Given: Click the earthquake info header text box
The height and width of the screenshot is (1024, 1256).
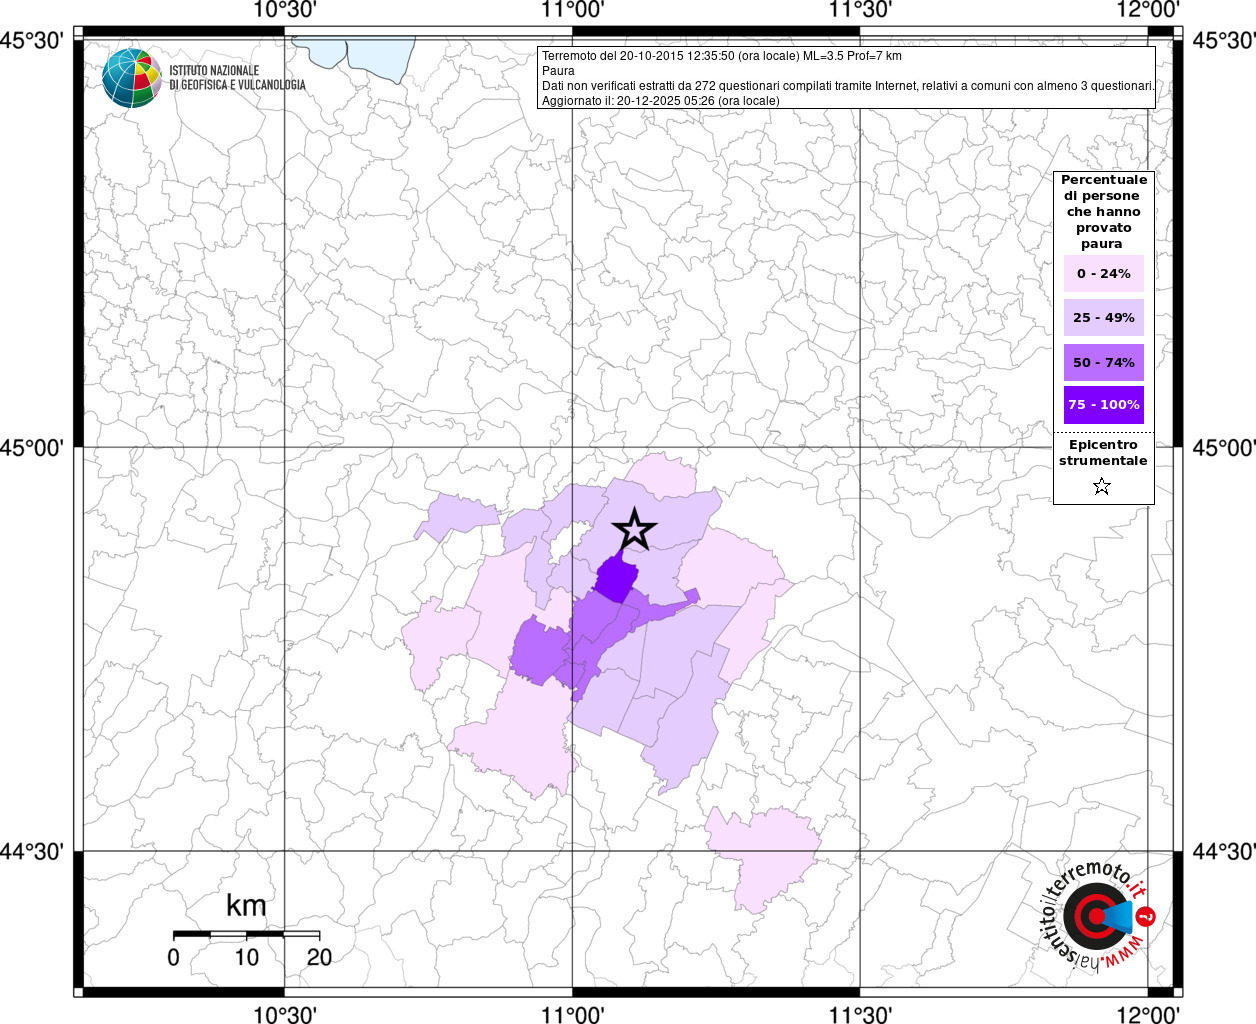Looking at the screenshot, I should [846, 78].
